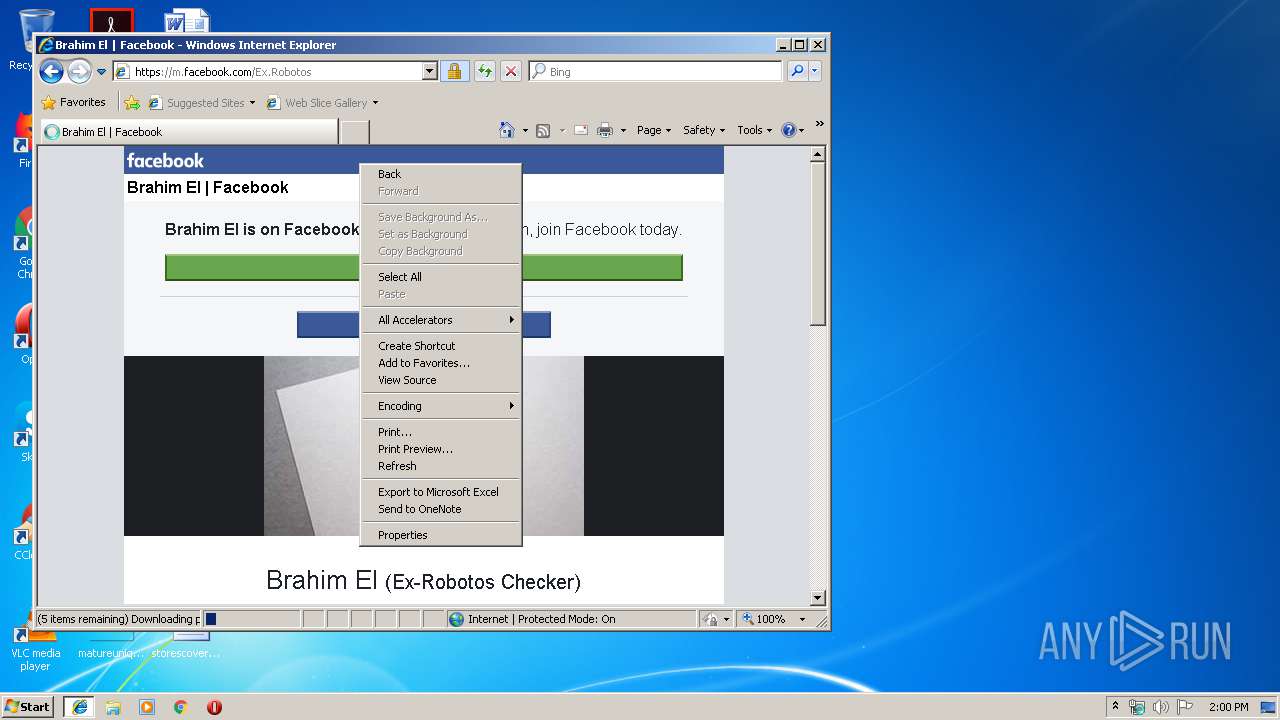The height and width of the screenshot is (720, 1280).
Task: Click Add to Favorites Bar icon
Action: point(132,102)
